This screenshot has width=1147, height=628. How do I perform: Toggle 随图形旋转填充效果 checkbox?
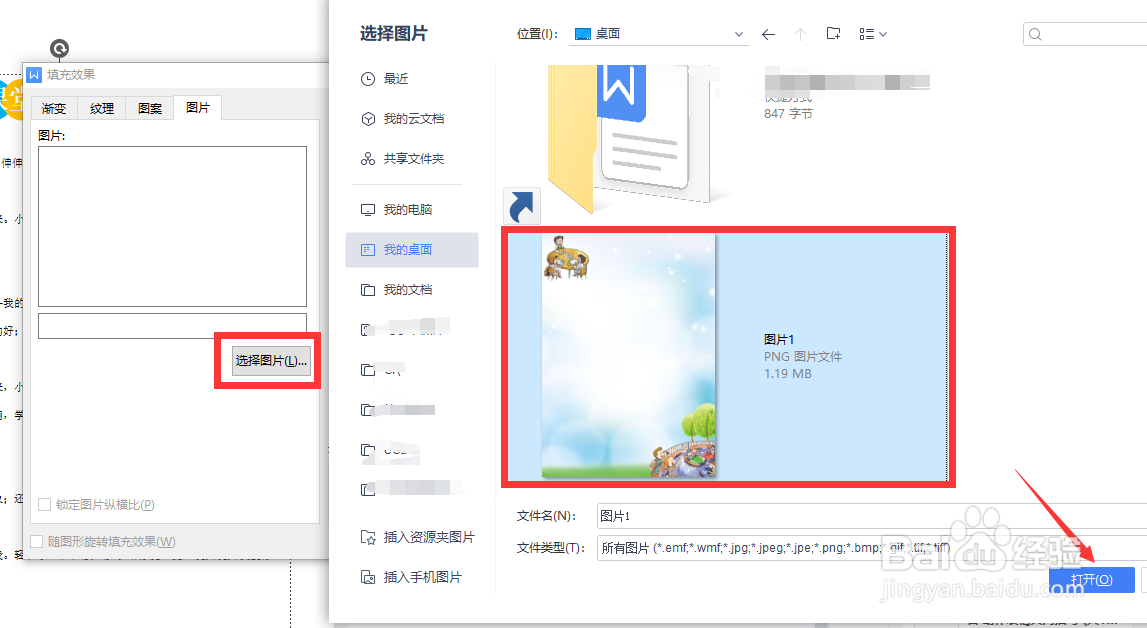(x=37, y=542)
